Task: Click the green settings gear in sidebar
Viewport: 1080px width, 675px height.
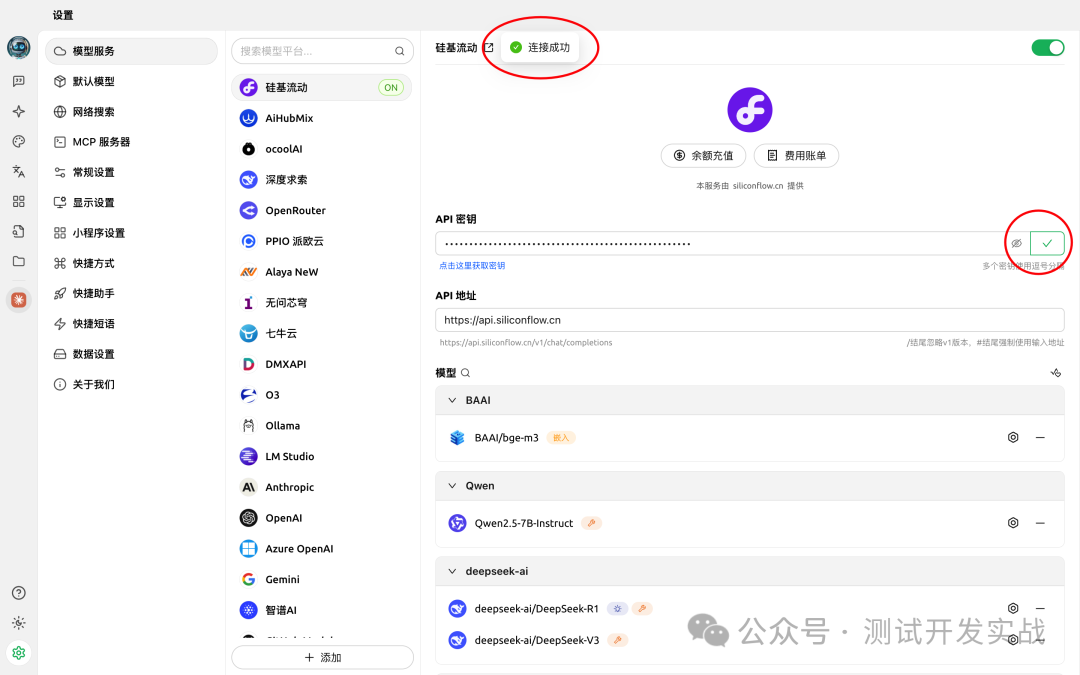Action: click(x=18, y=652)
